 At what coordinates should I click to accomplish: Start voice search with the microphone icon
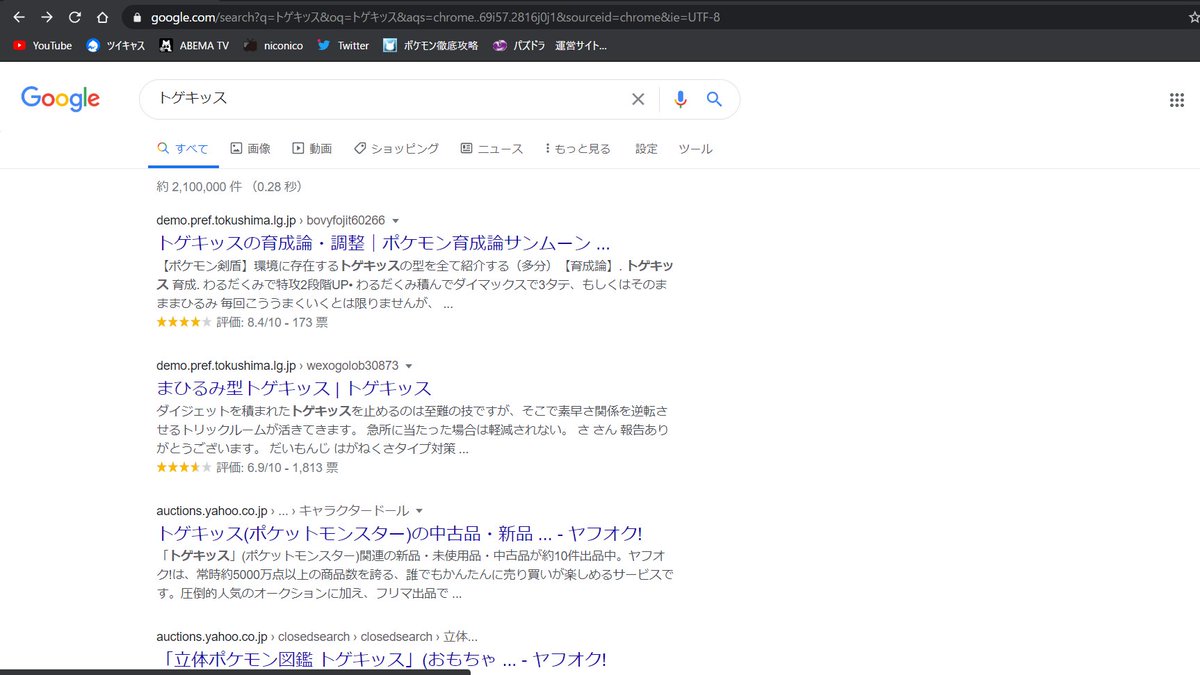pyautogui.click(x=680, y=99)
